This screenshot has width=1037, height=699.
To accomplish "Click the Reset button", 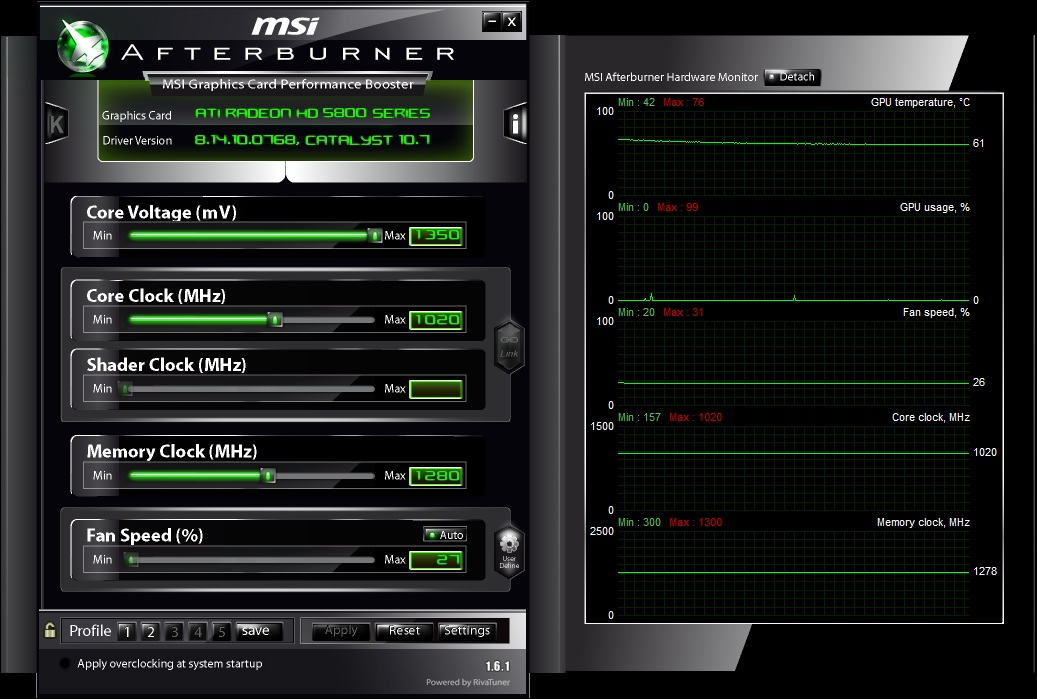I will [404, 631].
